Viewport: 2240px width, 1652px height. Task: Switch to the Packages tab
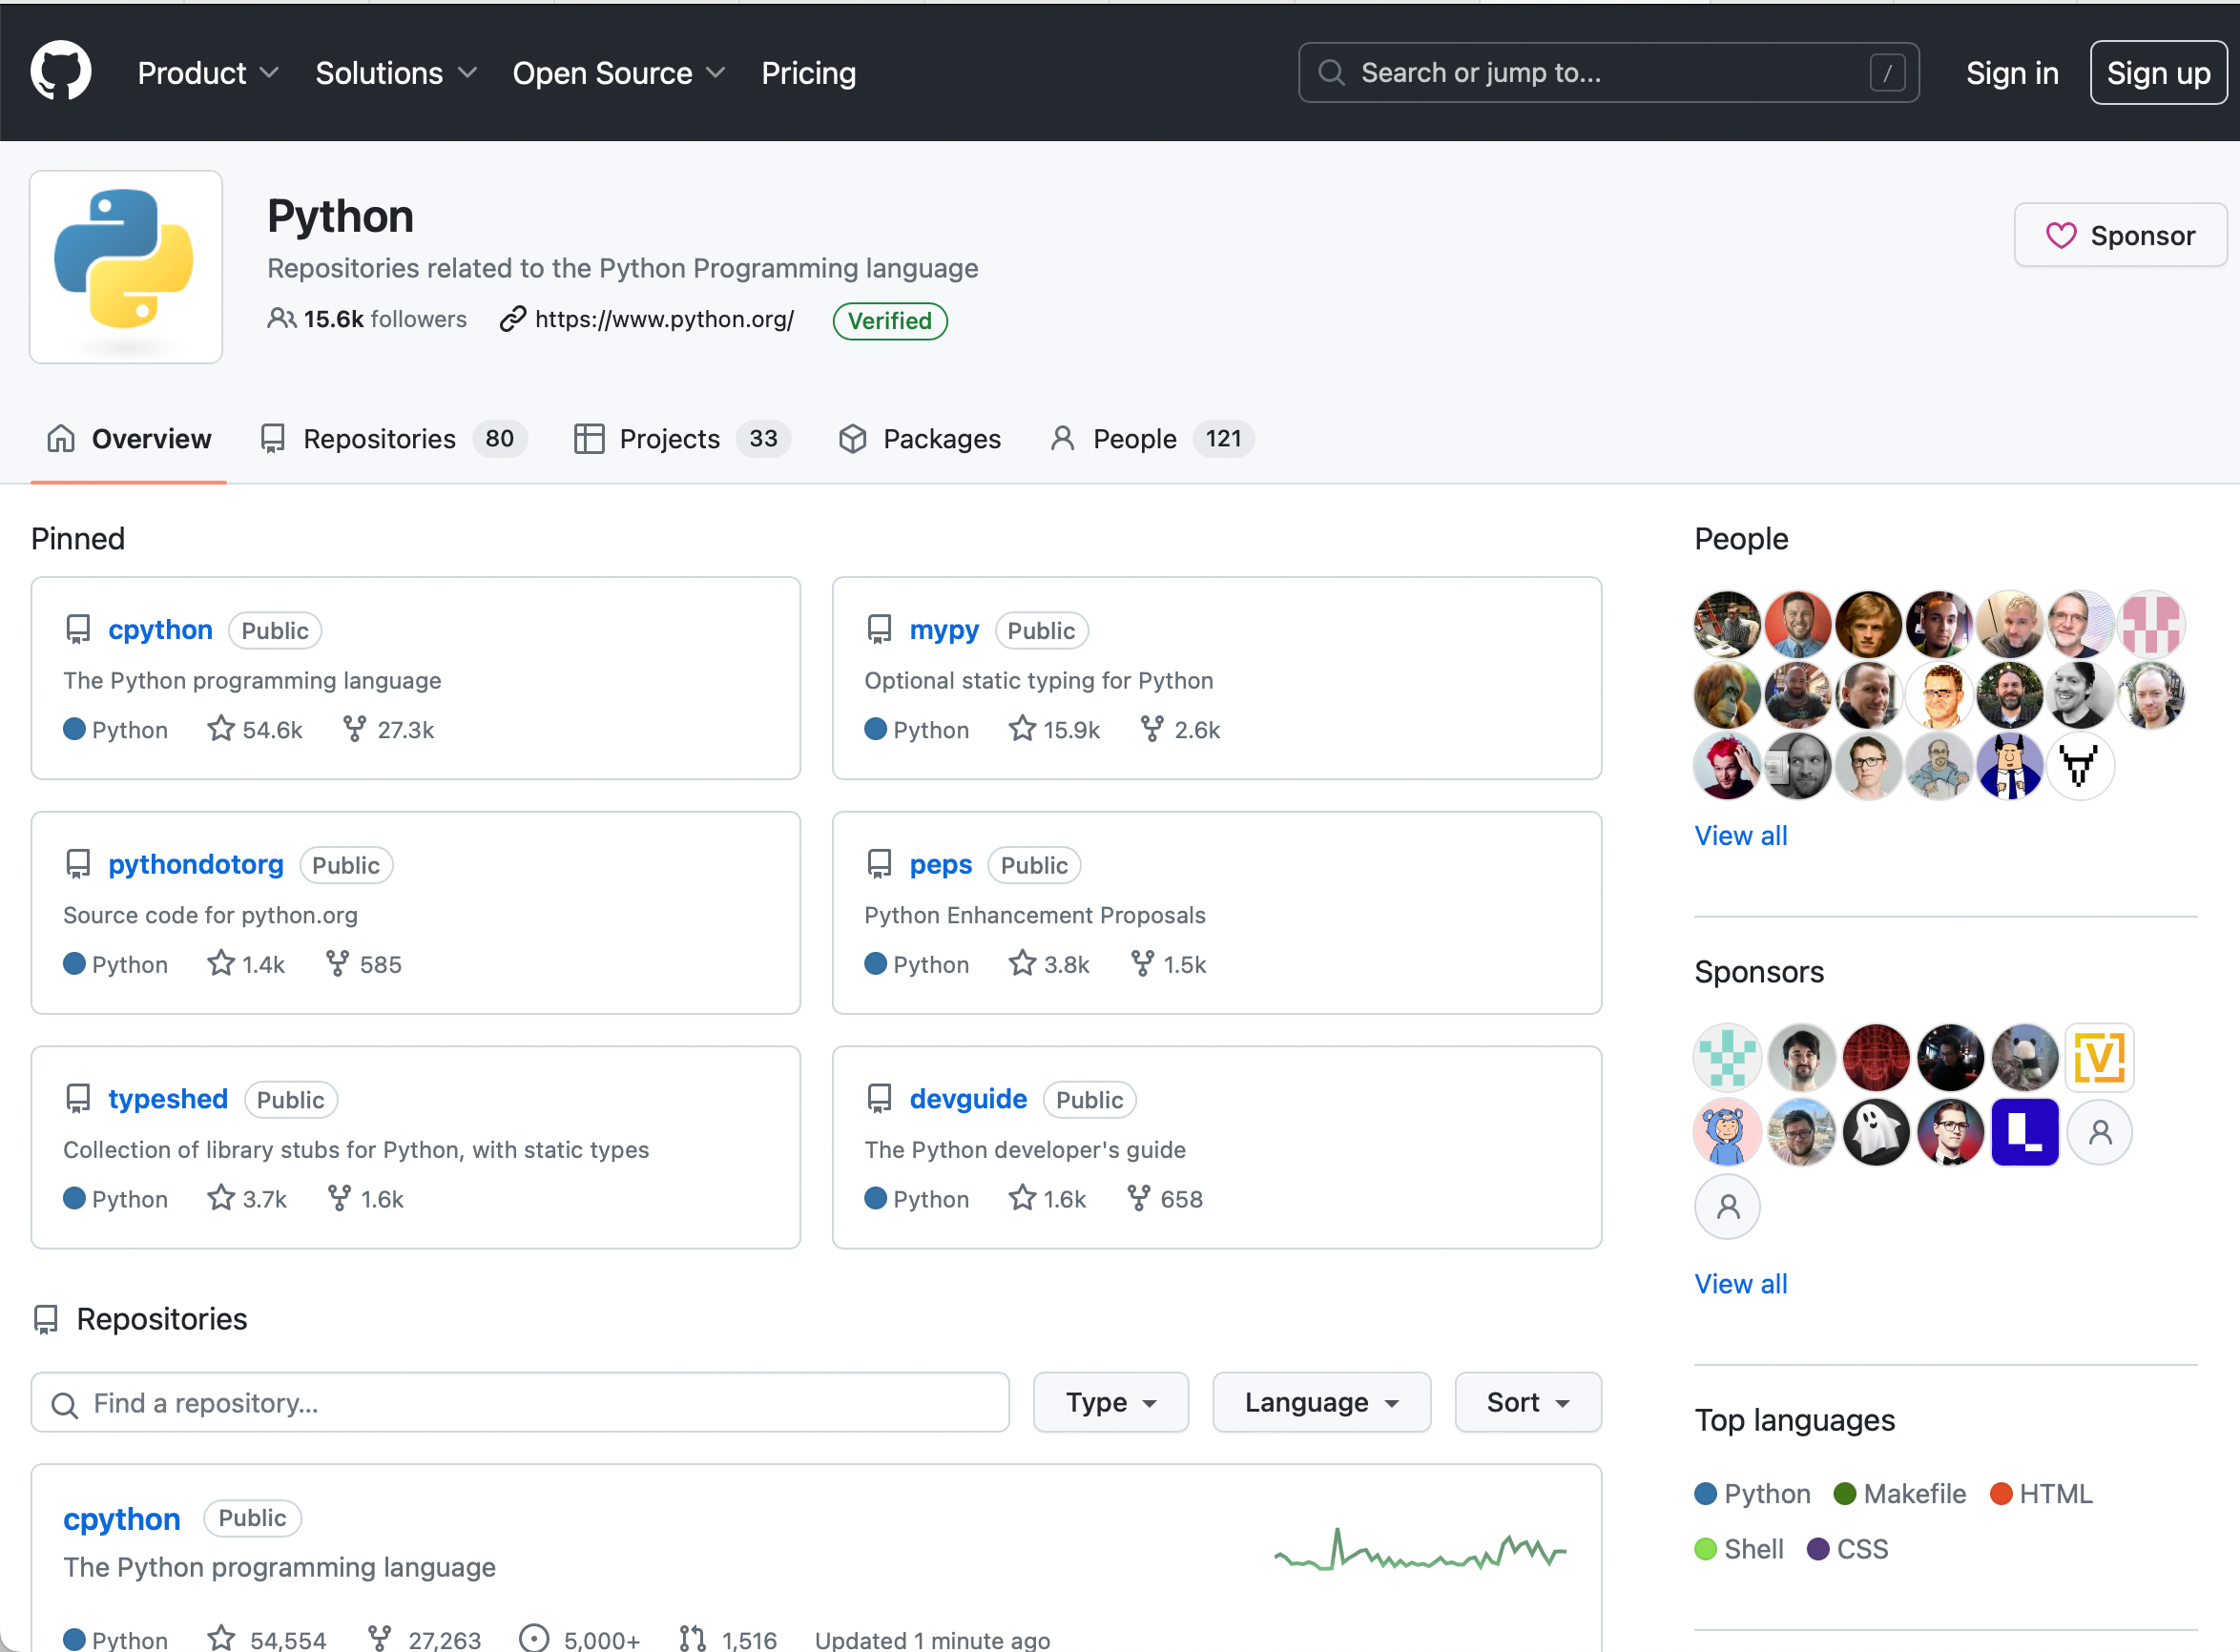[x=919, y=438]
